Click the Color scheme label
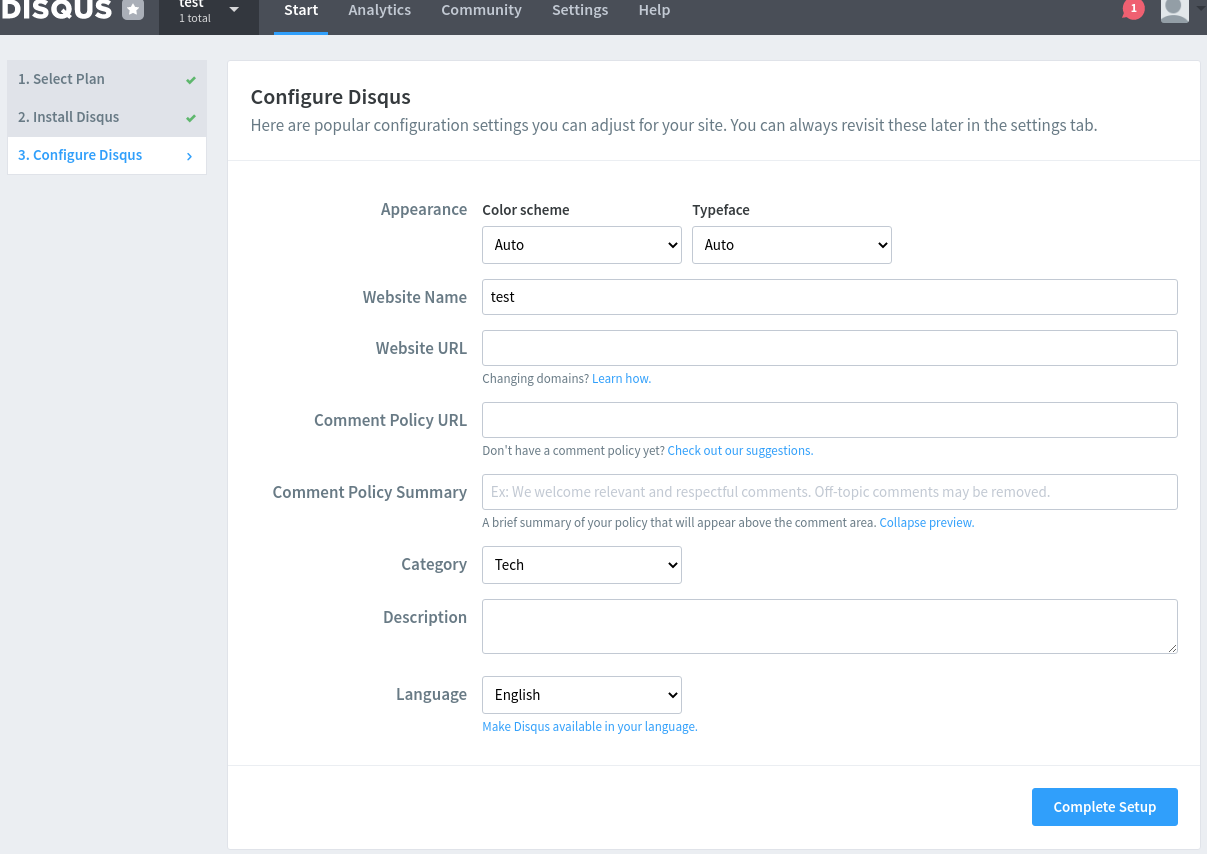 [526, 210]
